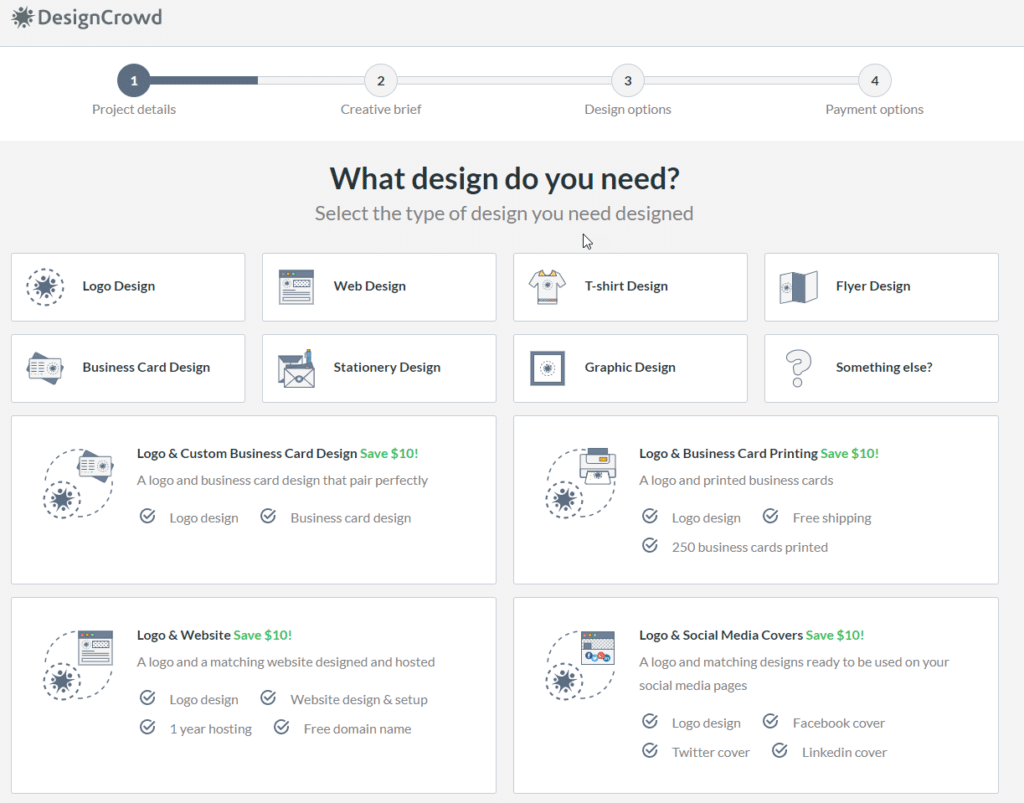Click the Logo & Social Media Covers icon
The image size is (1024, 803).
tap(581, 665)
